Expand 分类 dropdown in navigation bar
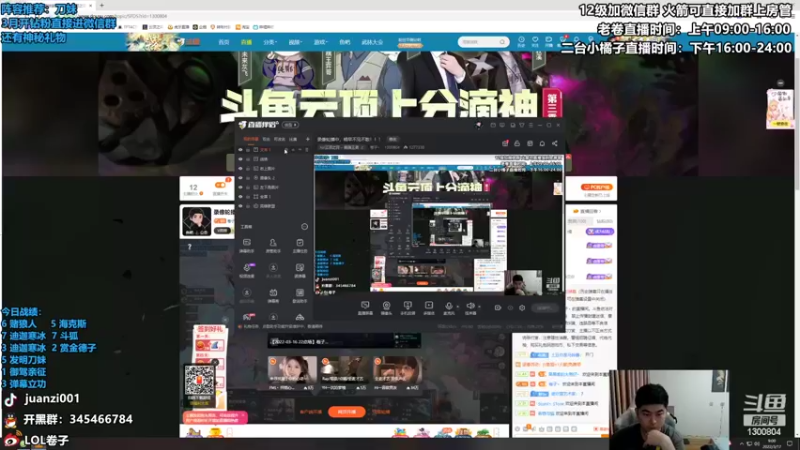This screenshot has width=800, height=450. pyautogui.click(x=270, y=42)
